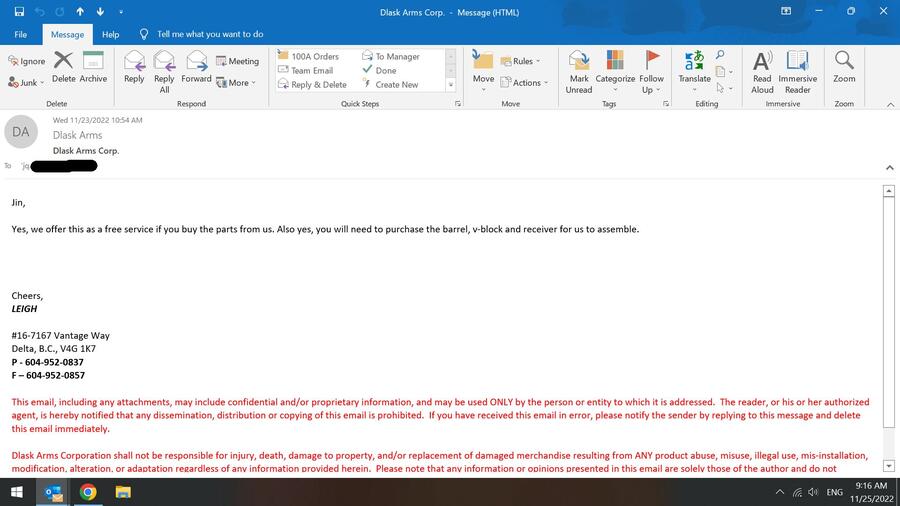Open the File tab
The image size is (900, 506).
[x=20, y=34]
